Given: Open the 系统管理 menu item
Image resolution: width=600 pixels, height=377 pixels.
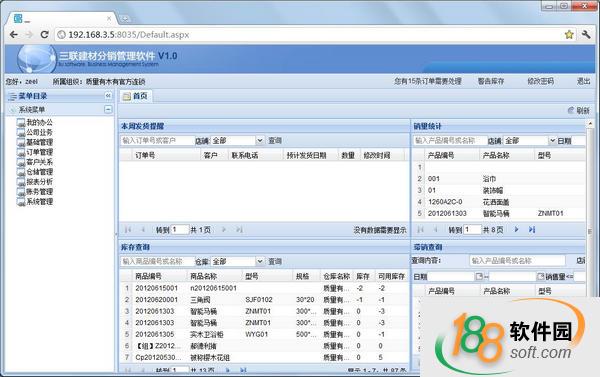Looking at the screenshot, I should click(39, 202).
